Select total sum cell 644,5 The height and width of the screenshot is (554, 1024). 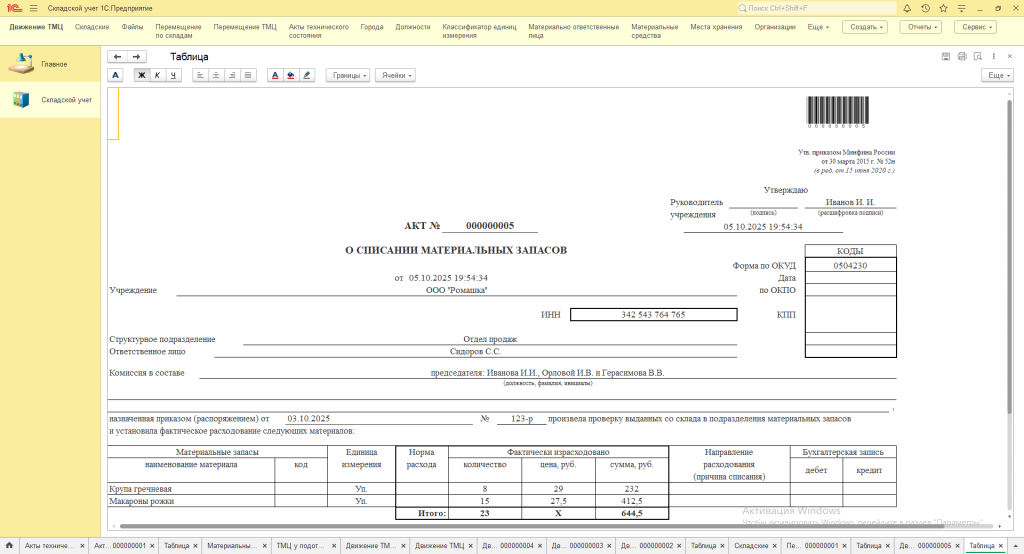(x=632, y=513)
